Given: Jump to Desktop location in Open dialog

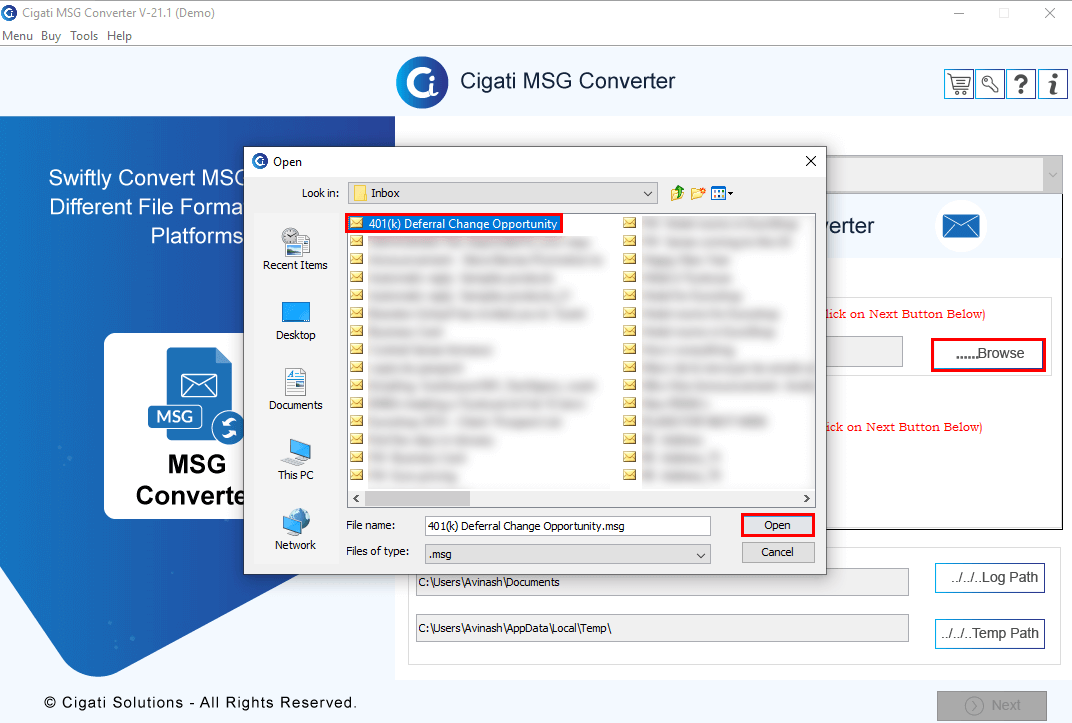Looking at the screenshot, I should (295, 320).
